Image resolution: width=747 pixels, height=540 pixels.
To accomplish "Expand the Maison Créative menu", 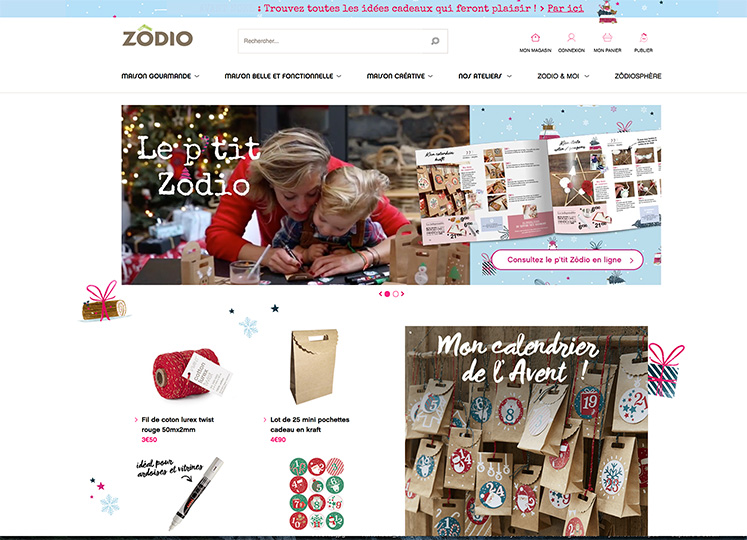I will 400,76.
